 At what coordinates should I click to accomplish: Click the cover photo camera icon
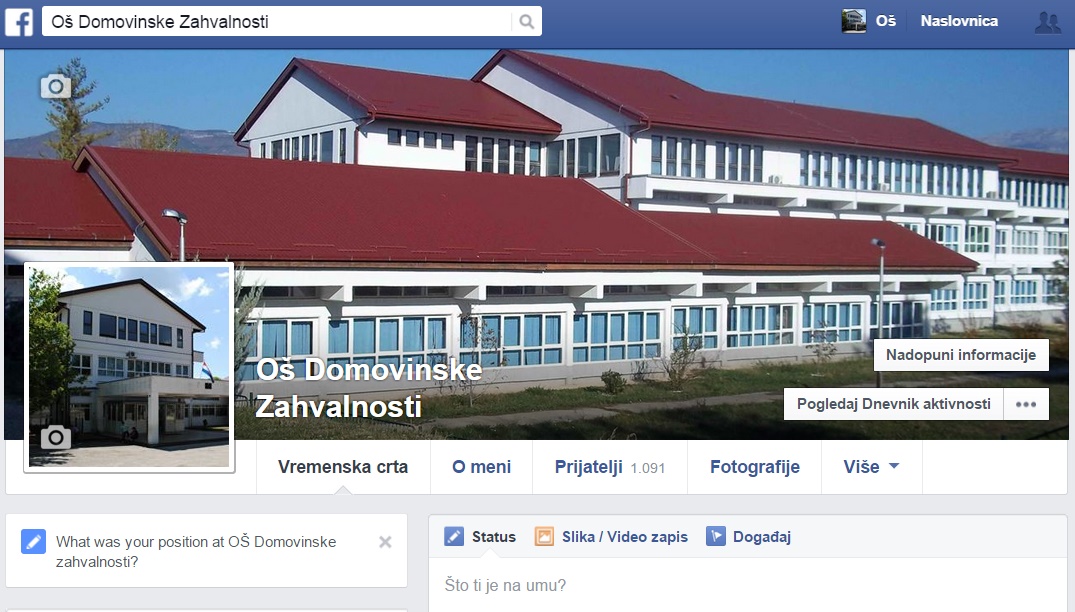click(x=56, y=86)
